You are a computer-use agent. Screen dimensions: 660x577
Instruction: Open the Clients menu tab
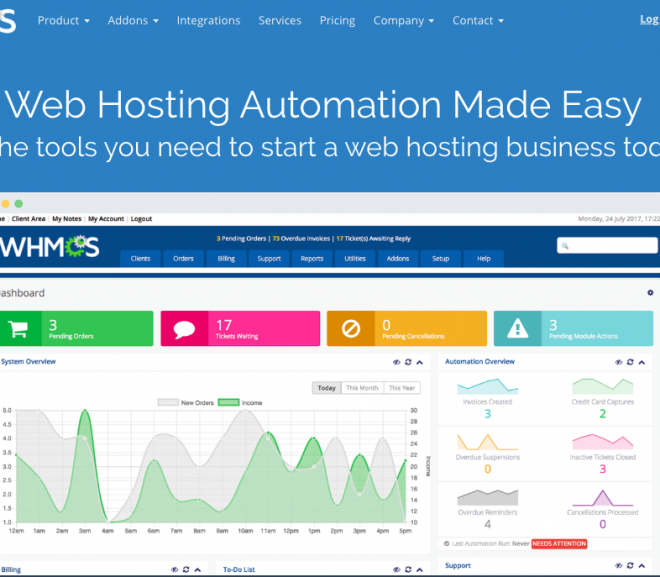click(140, 258)
